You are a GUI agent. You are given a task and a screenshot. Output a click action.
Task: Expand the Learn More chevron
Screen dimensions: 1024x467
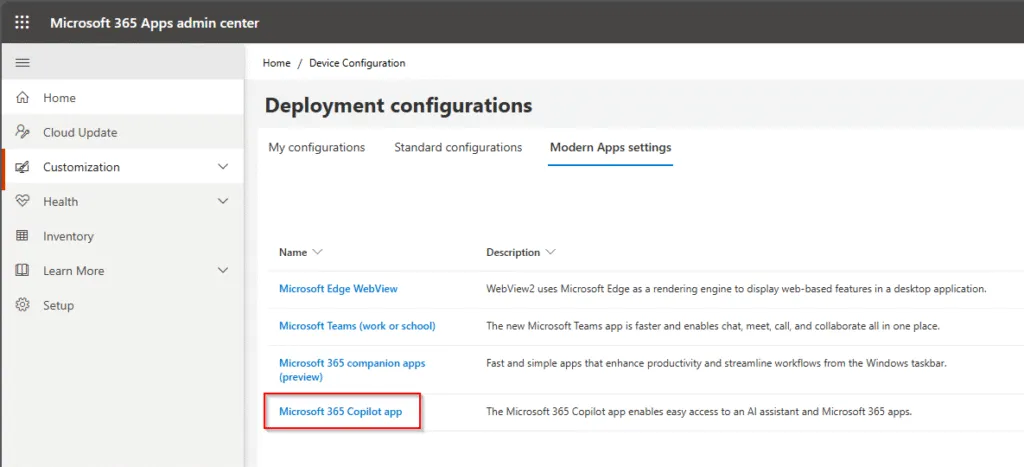pyautogui.click(x=223, y=270)
